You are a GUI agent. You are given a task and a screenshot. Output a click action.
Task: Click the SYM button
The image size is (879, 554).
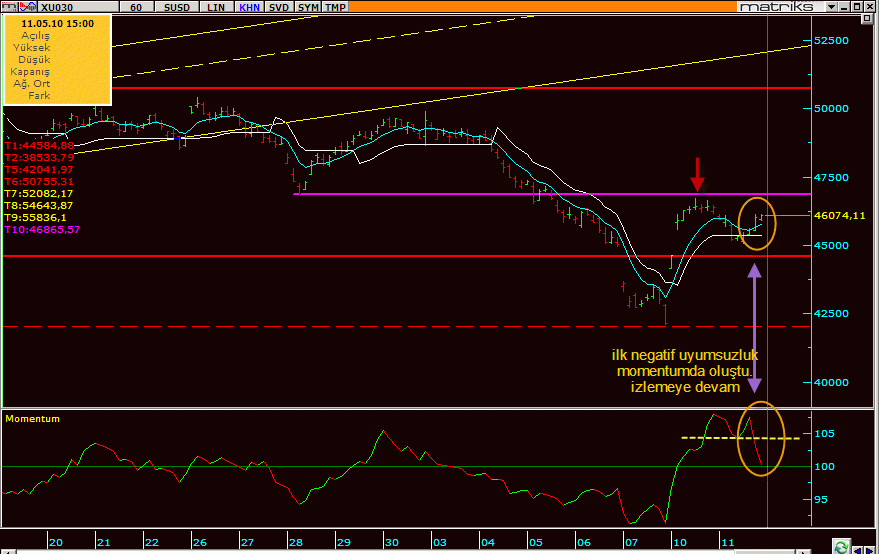click(309, 7)
